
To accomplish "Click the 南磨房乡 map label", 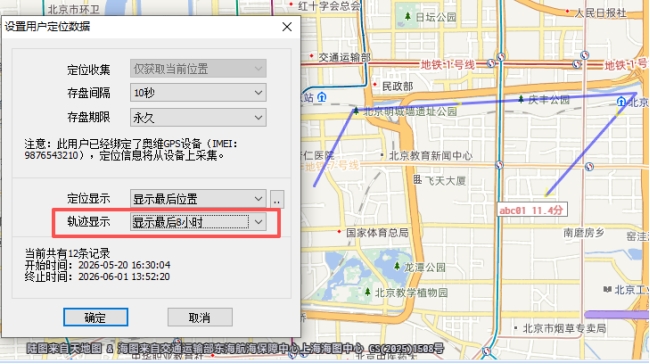I will pyautogui.click(x=583, y=233).
